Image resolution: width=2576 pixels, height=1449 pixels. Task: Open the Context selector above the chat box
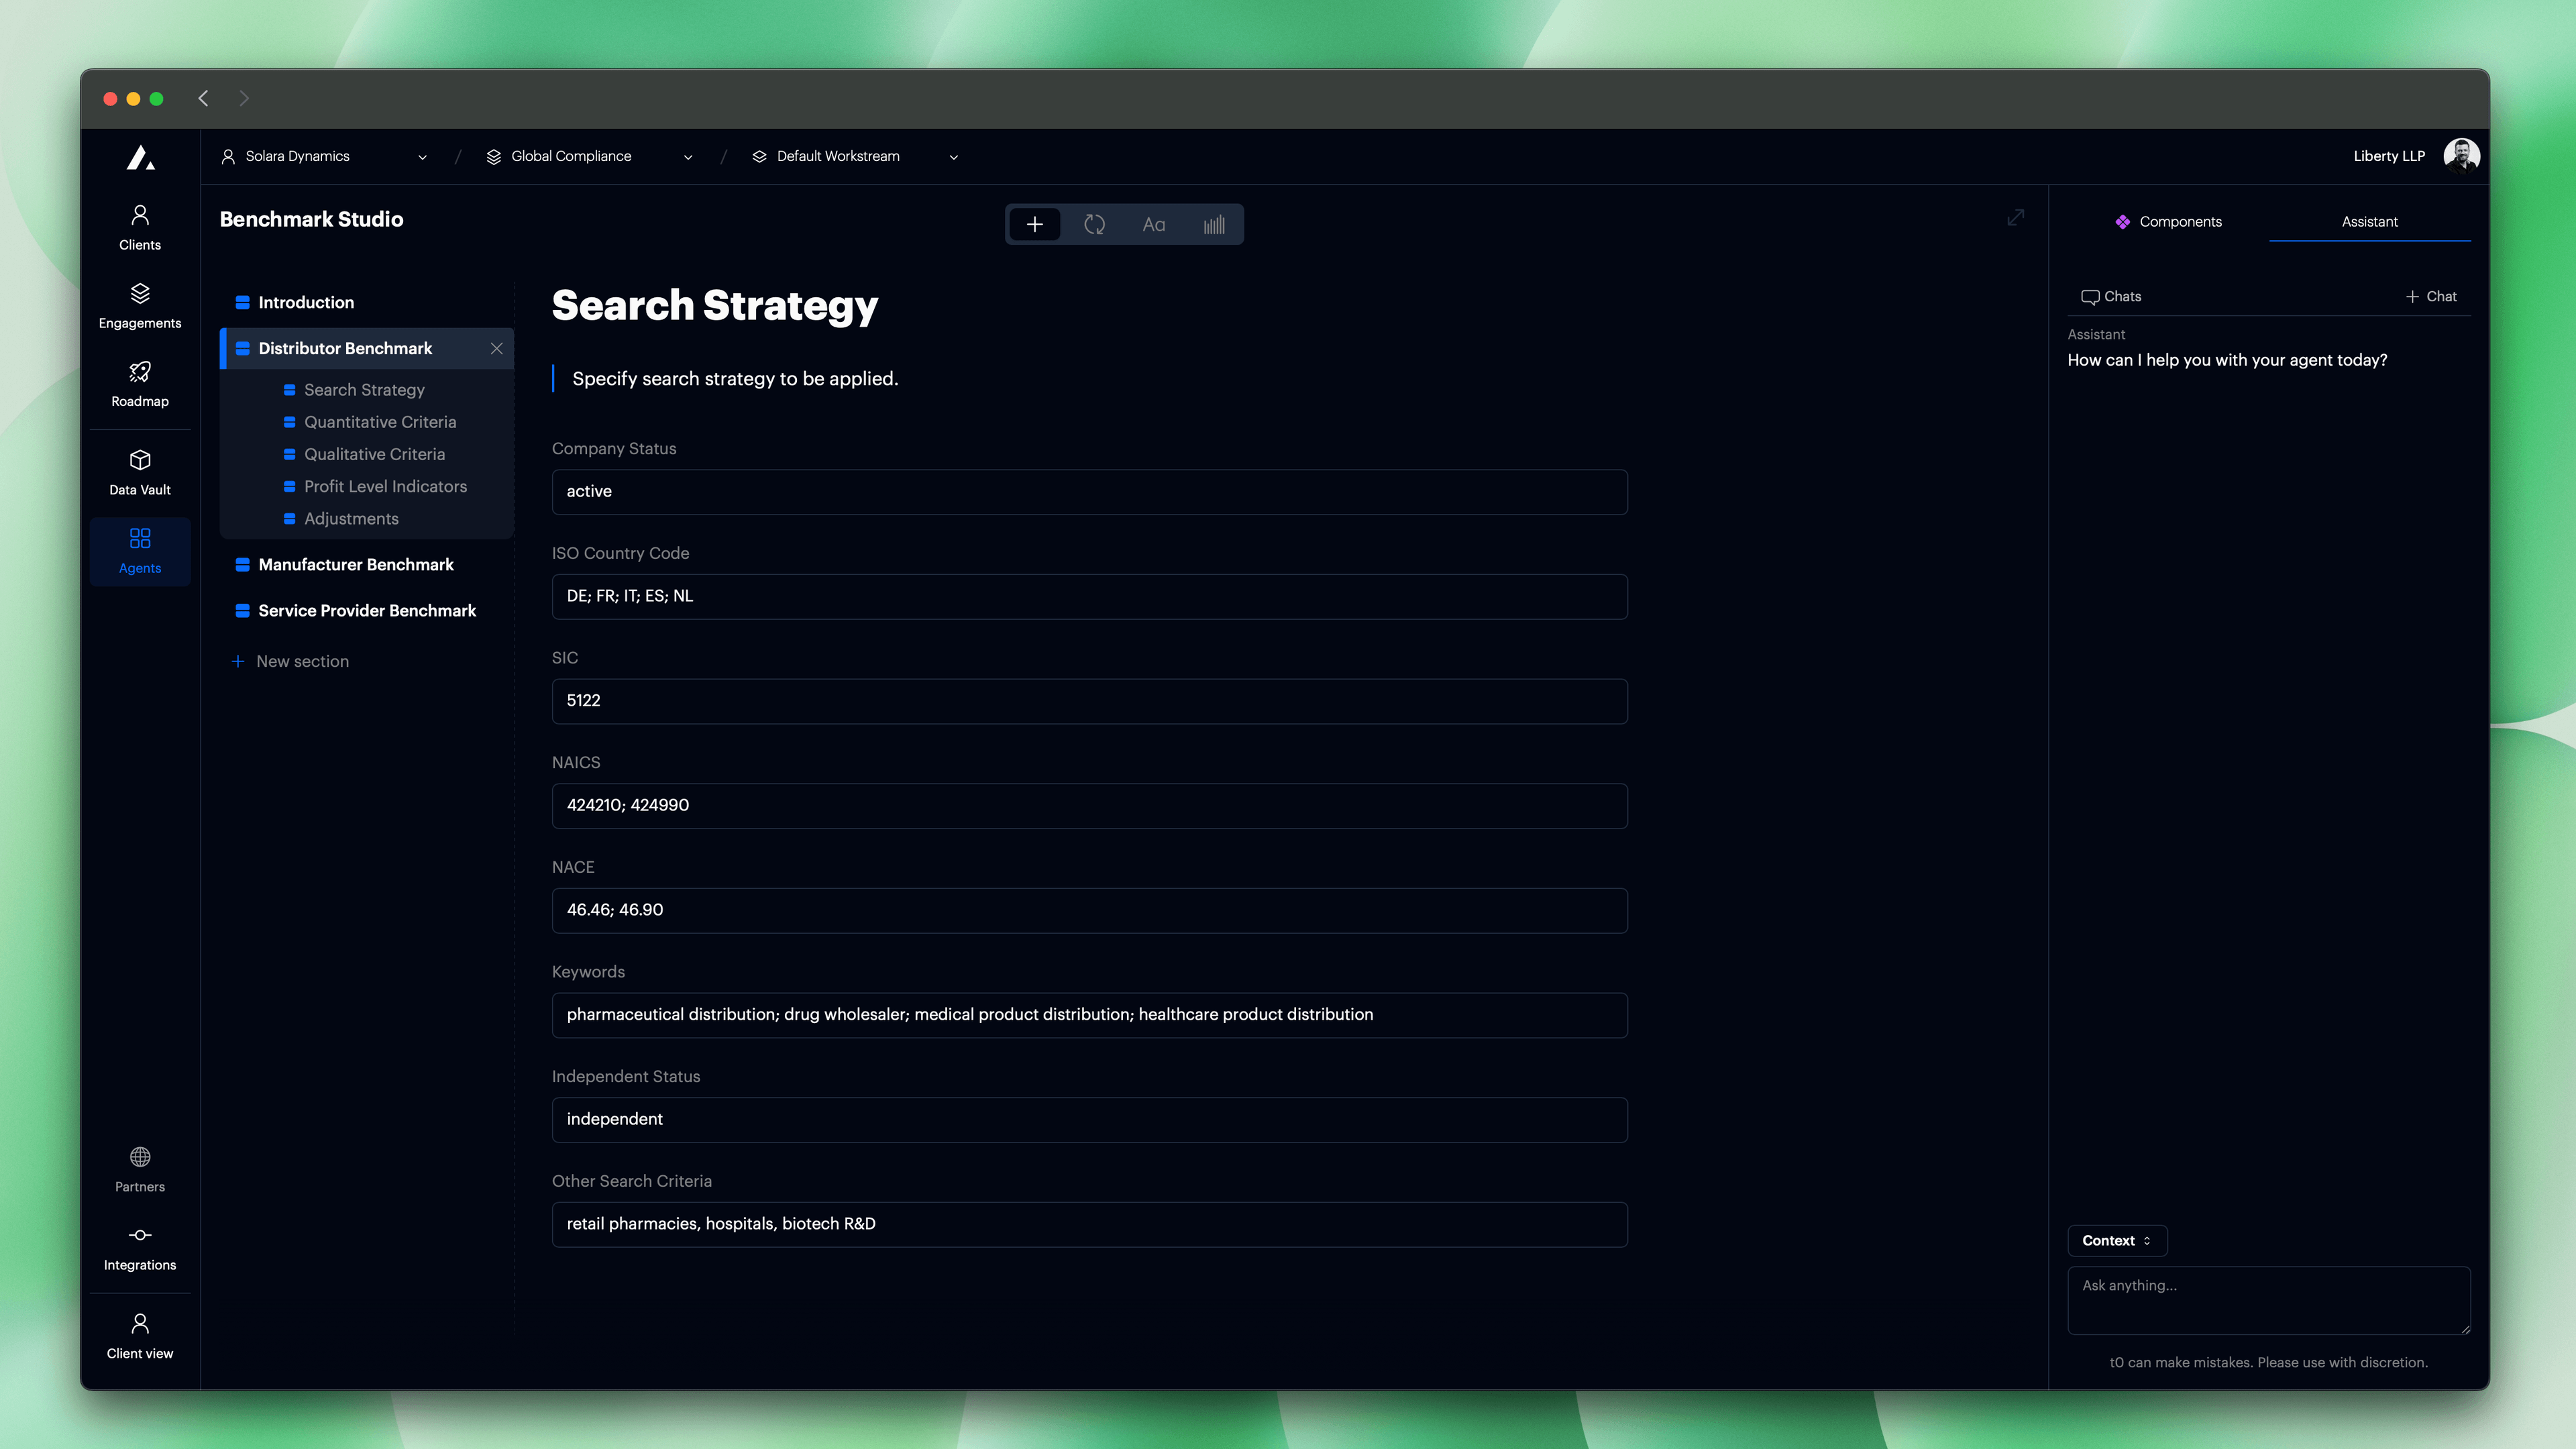(2117, 1240)
